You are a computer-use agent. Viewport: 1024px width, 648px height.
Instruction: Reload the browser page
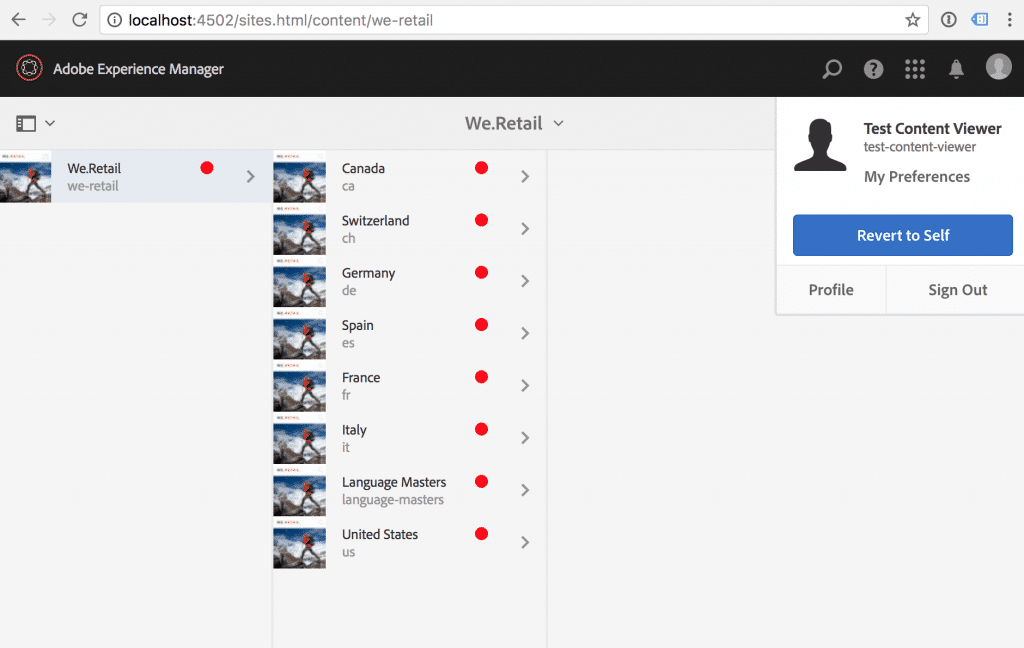[80, 20]
